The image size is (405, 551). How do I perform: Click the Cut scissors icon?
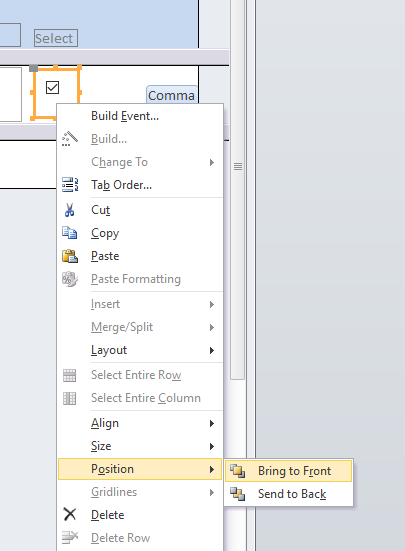pyautogui.click(x=70, y=210)
